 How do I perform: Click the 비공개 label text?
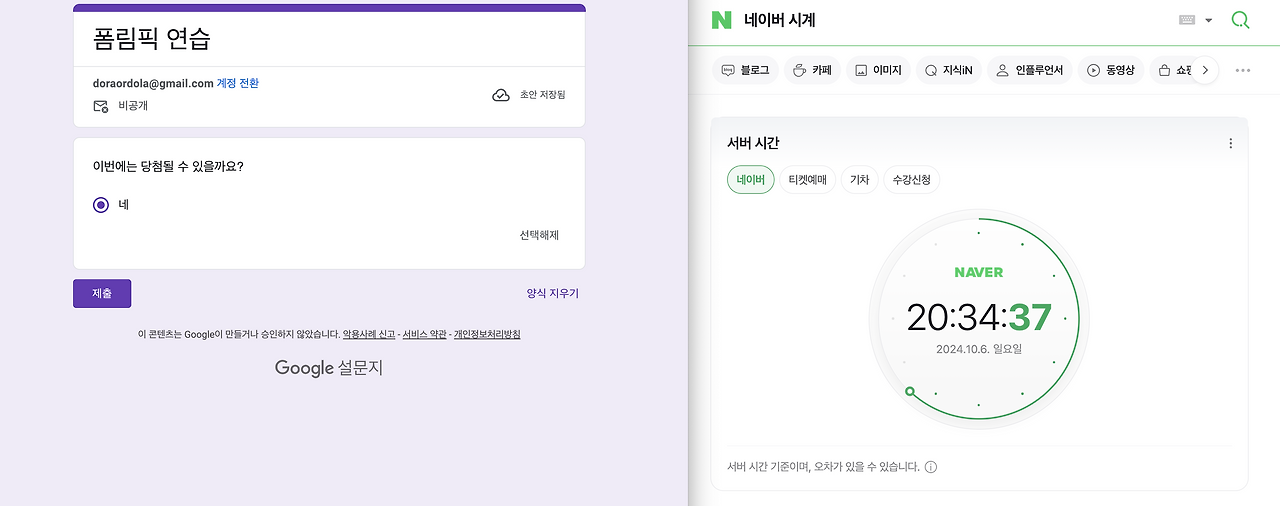coord(133,105)
